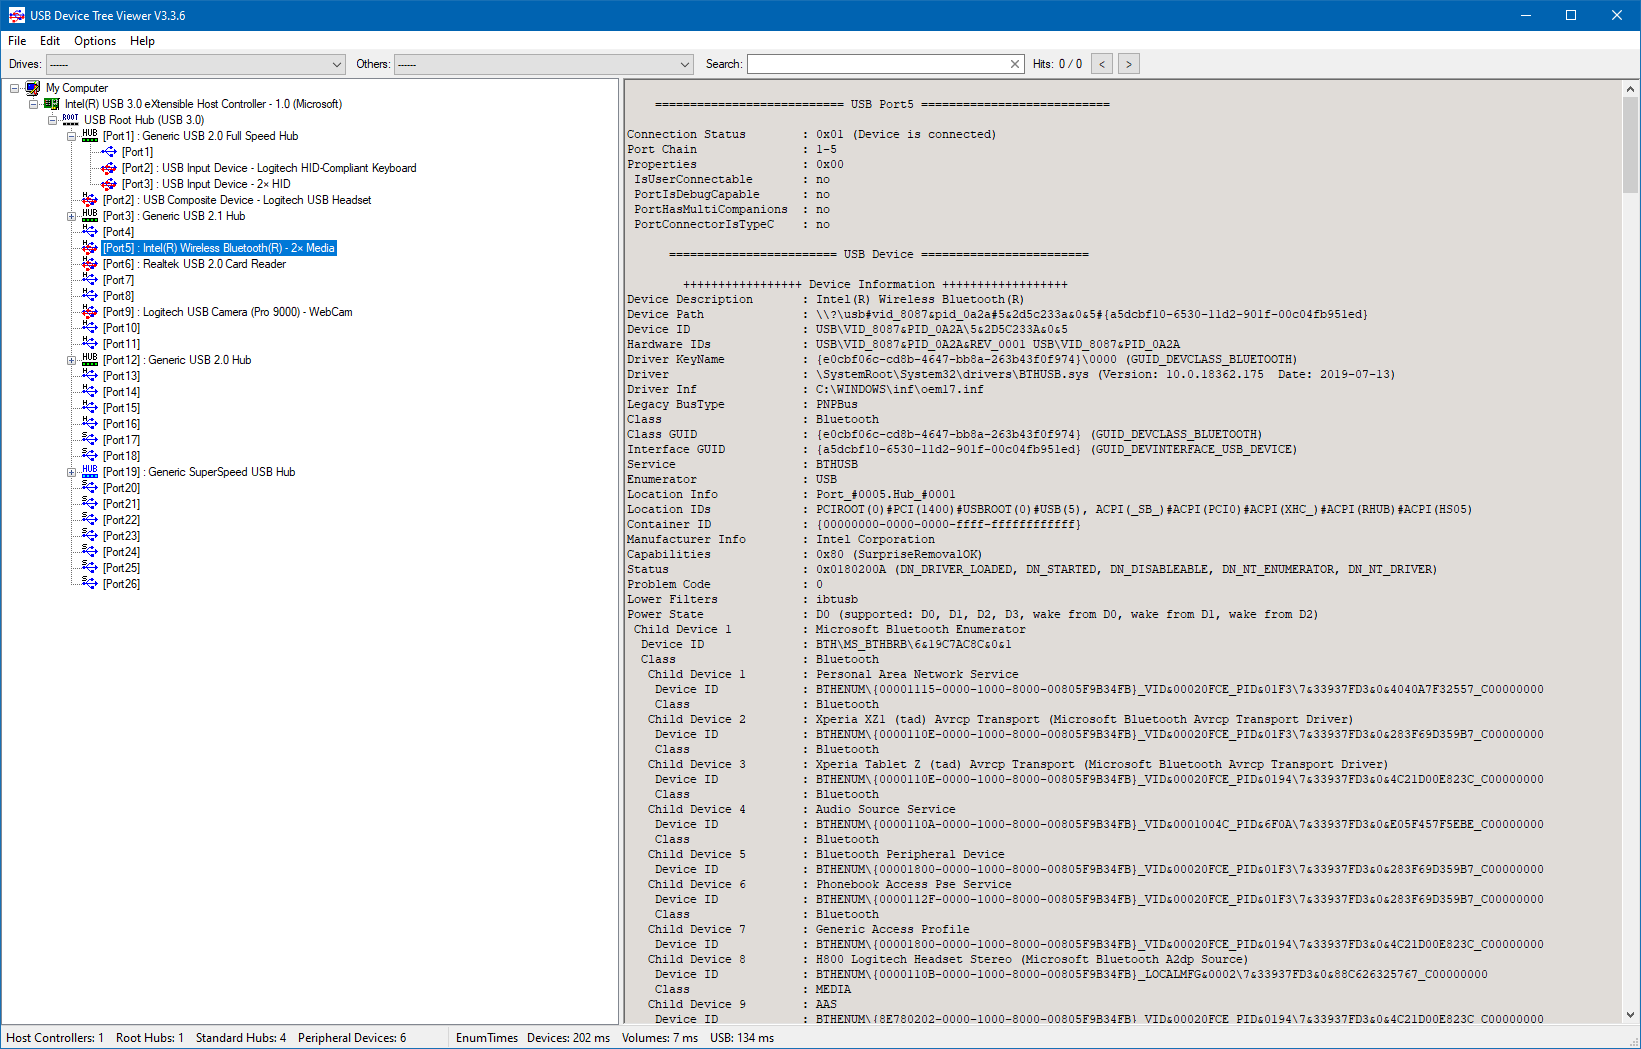Click the Intel USB 3.0 Host Controller icon
The height and width of the screenshot is (1049, 1641).
pyautogui.click(x=52, y=104)
